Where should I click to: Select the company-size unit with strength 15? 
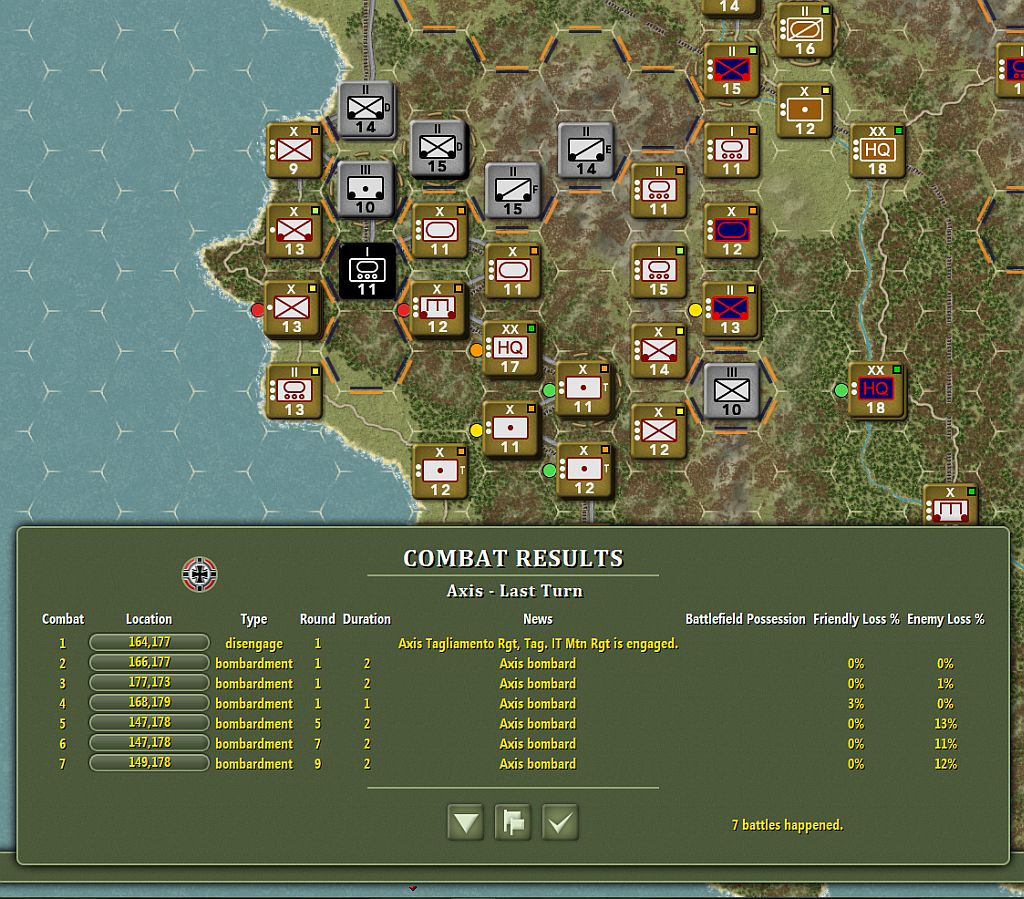[659, 271]
